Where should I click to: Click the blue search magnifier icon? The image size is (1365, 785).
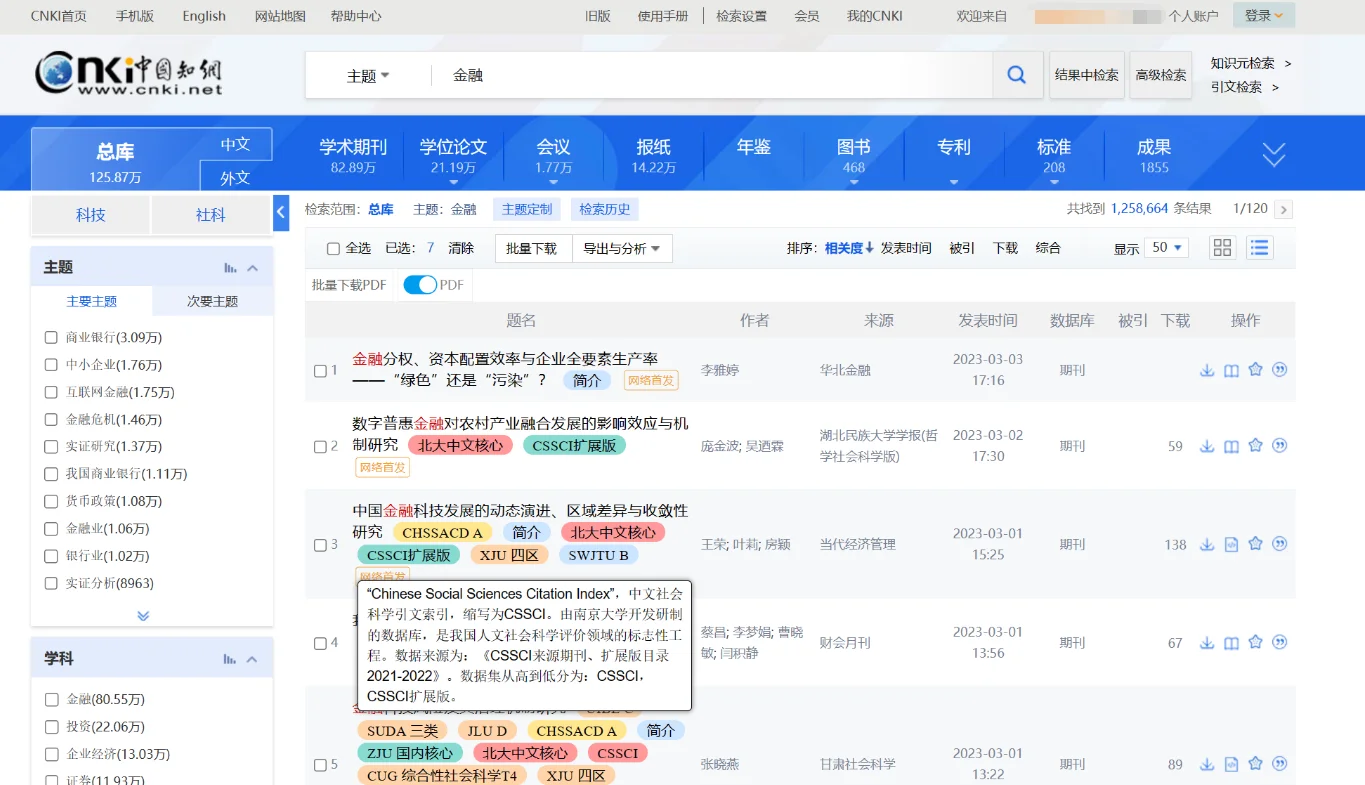tap(1016, 74)
